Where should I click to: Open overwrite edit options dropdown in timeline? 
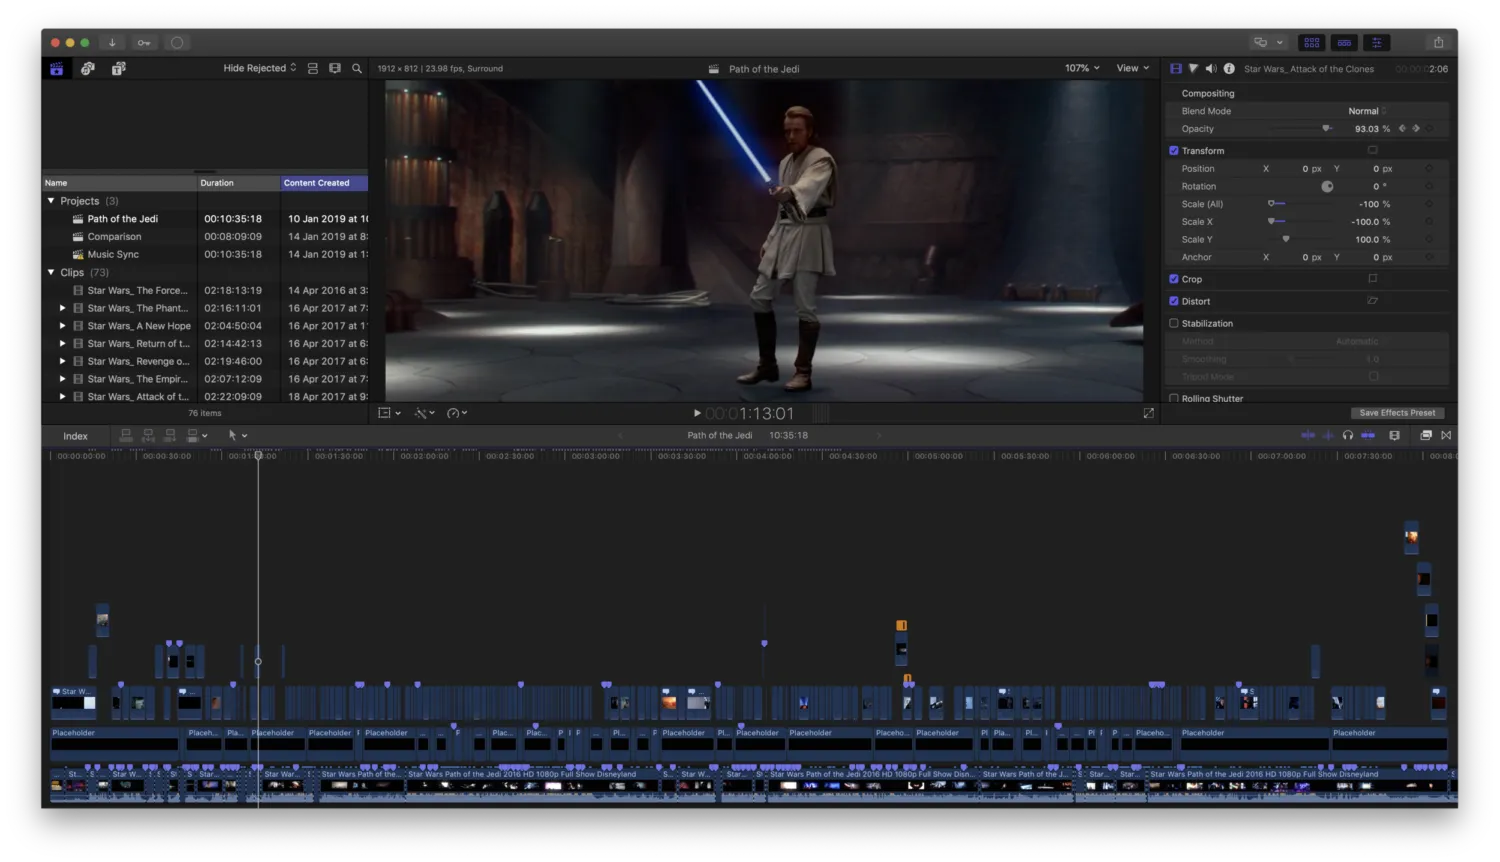click(197, 435)
